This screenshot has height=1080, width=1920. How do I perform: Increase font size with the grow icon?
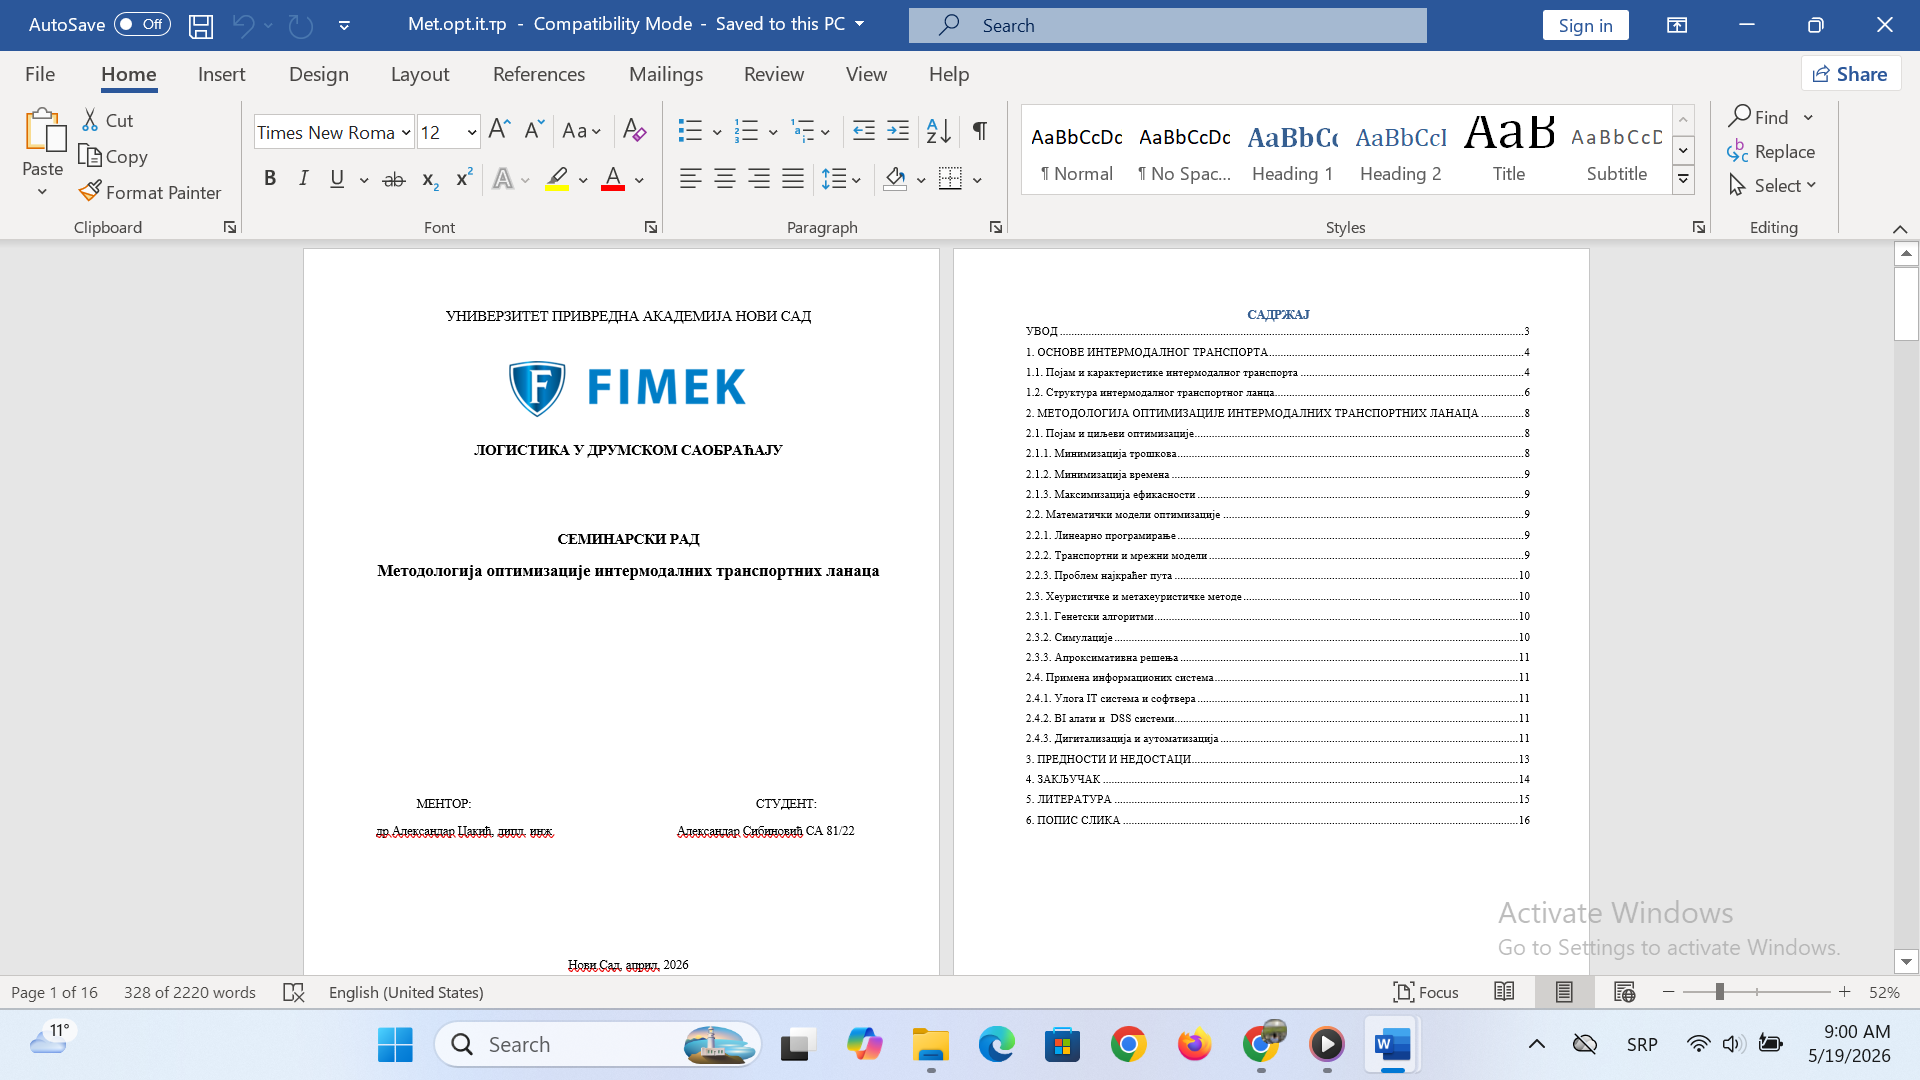(499, 130)
